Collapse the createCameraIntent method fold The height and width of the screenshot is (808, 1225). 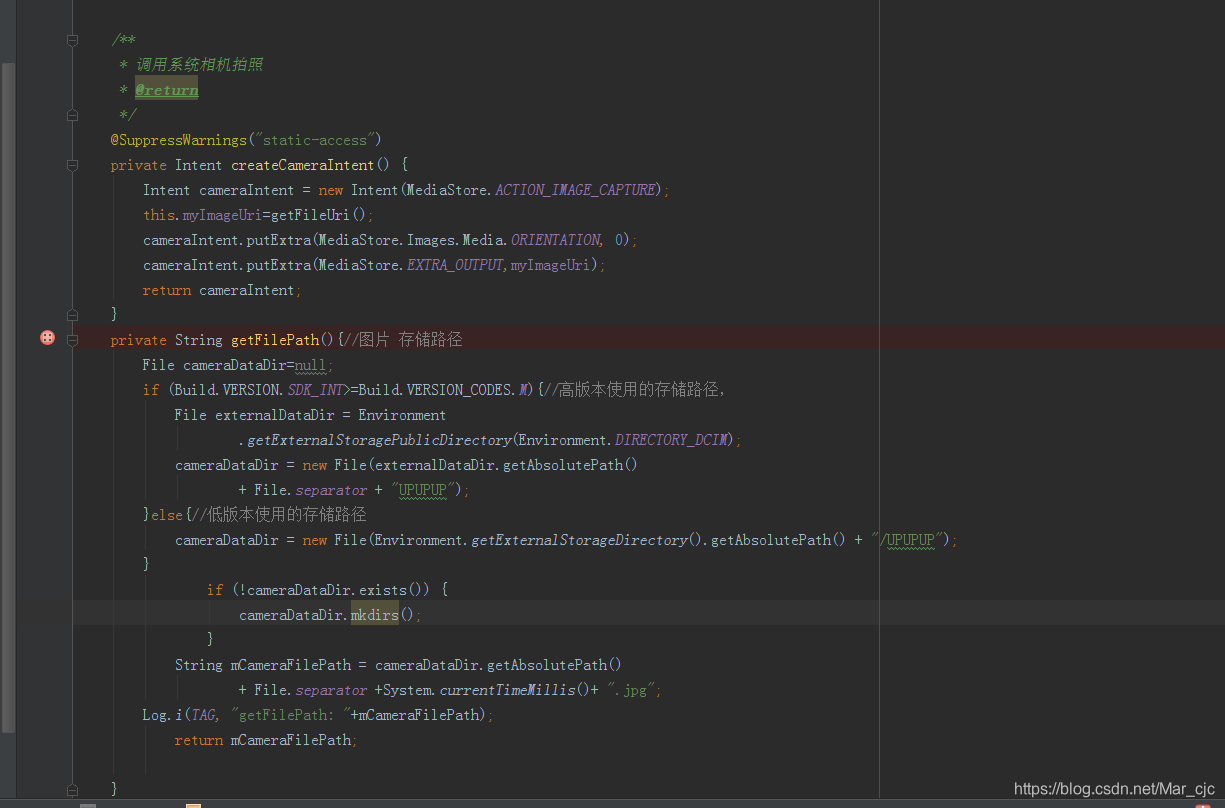tap(72, 165)
